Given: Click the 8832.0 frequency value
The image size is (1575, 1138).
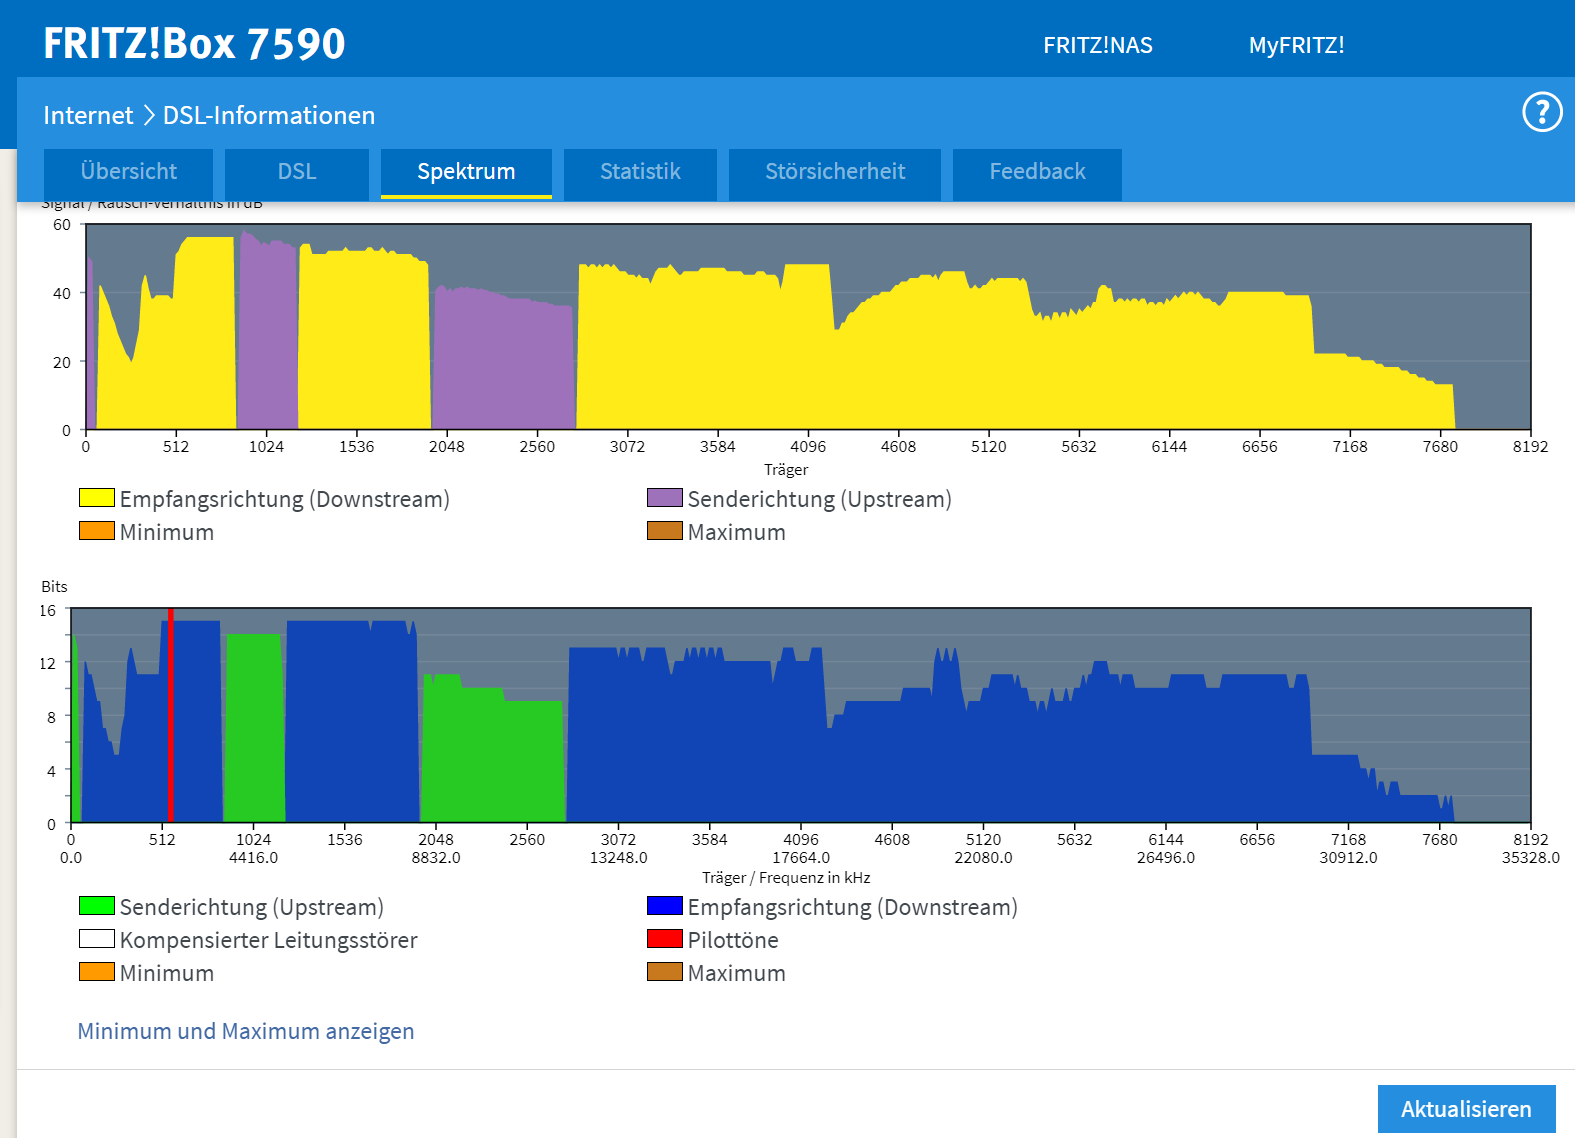Looking at the screenshot, I should (x=436, y=858).
